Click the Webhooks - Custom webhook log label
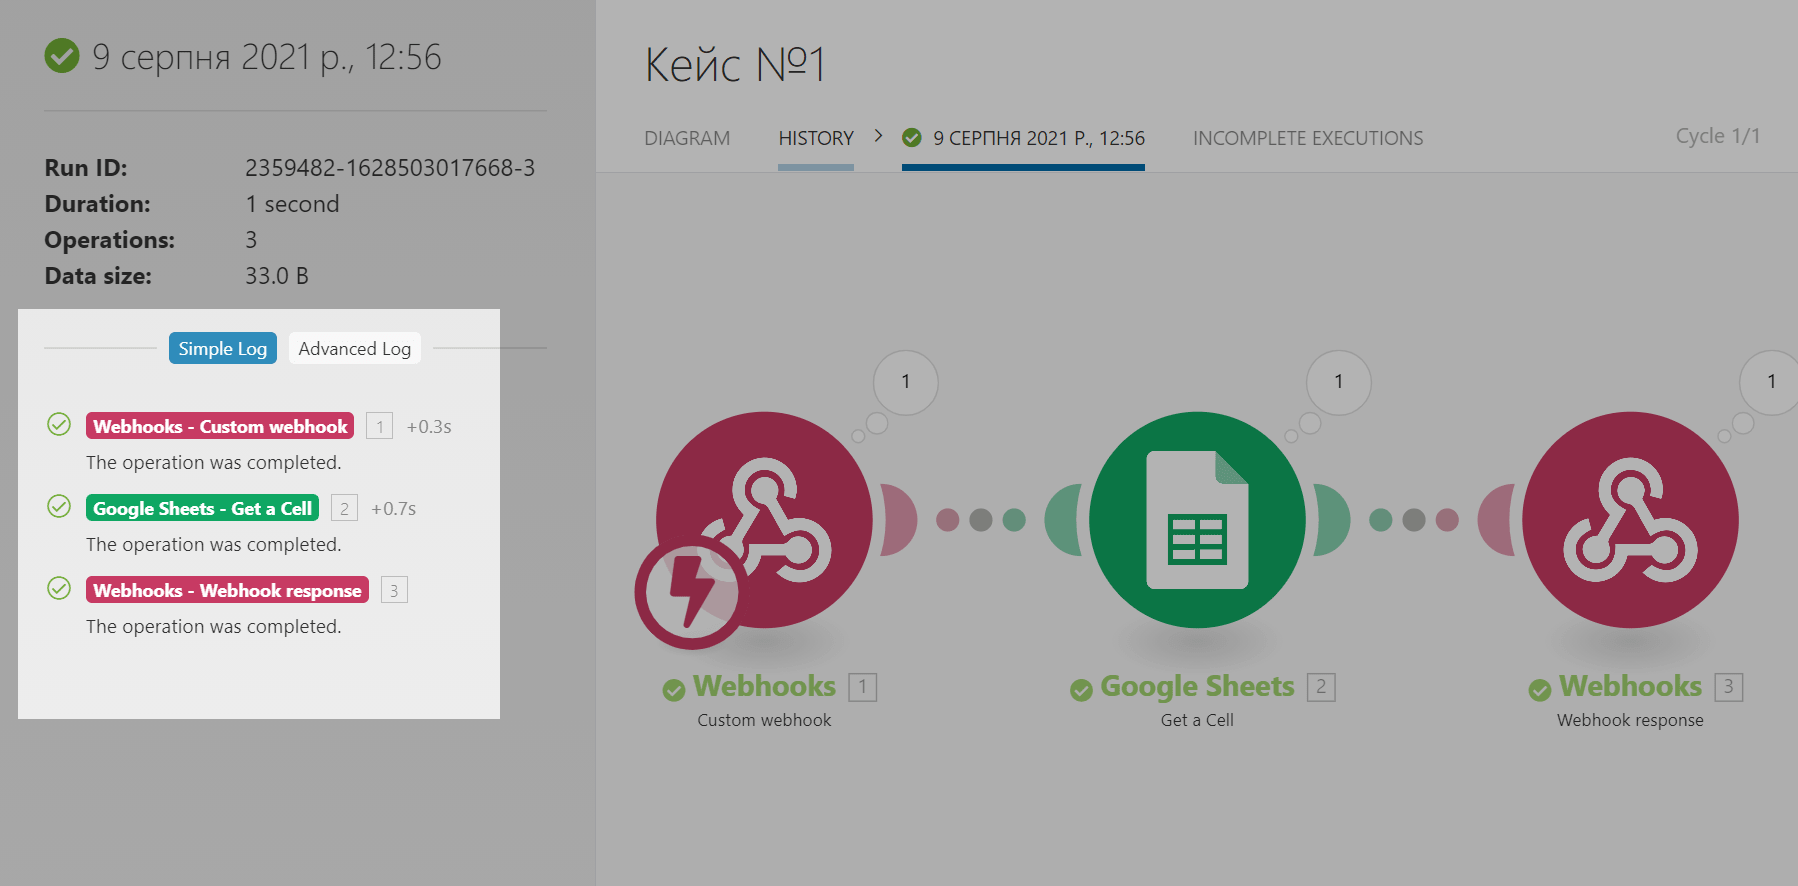This screenshot has width=1798, height=886. [x=220, y=427]
